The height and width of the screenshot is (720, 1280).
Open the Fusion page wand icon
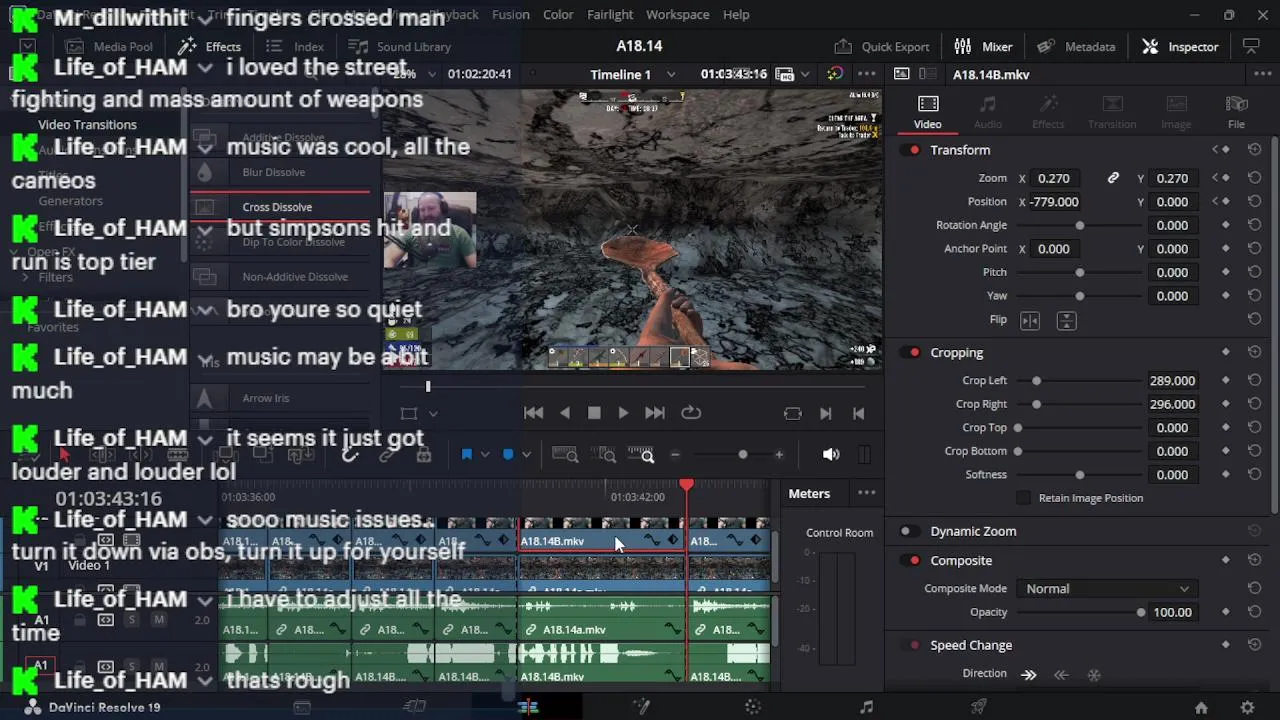tap(641, 707)
